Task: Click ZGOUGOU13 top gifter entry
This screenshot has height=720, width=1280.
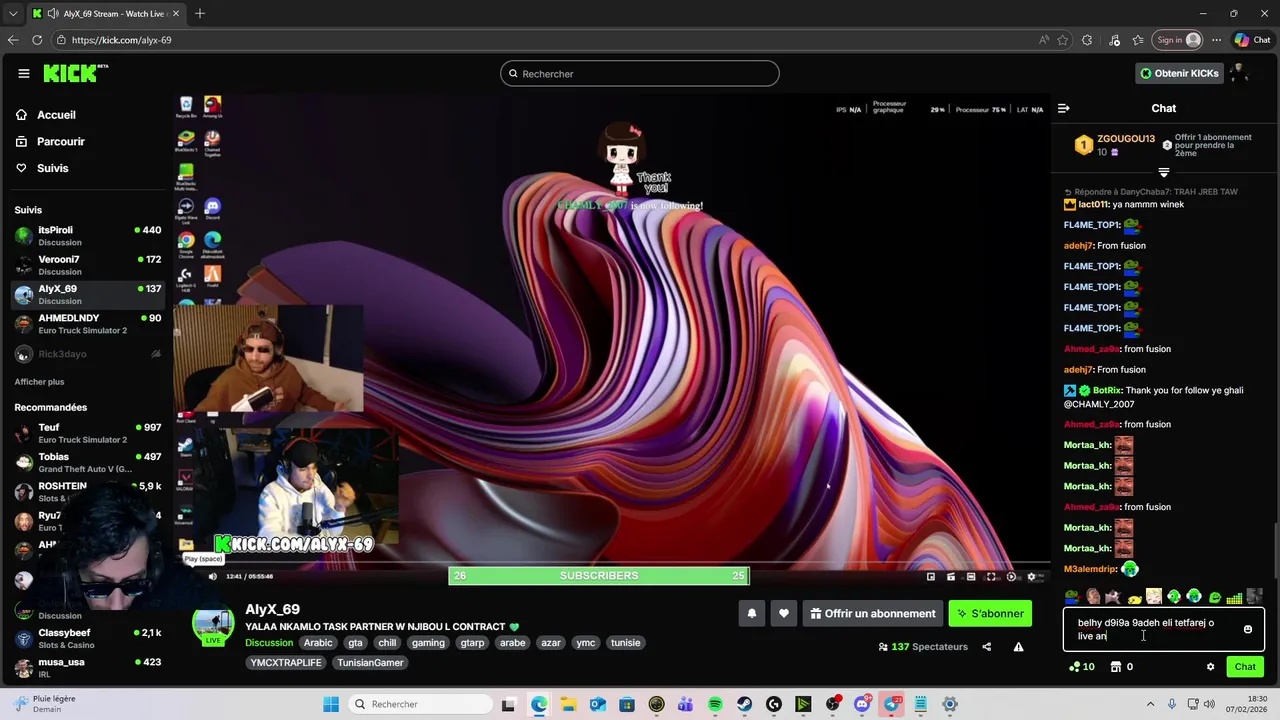Action: pyautogui.click(x=1114, y=145)
